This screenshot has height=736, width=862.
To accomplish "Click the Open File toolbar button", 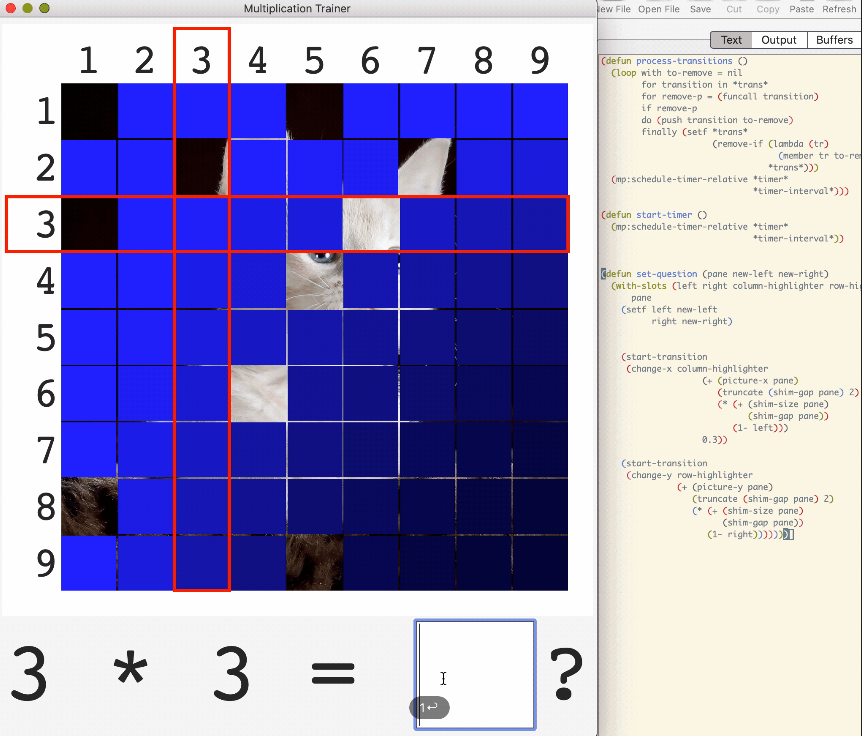I will click(659, 9).
